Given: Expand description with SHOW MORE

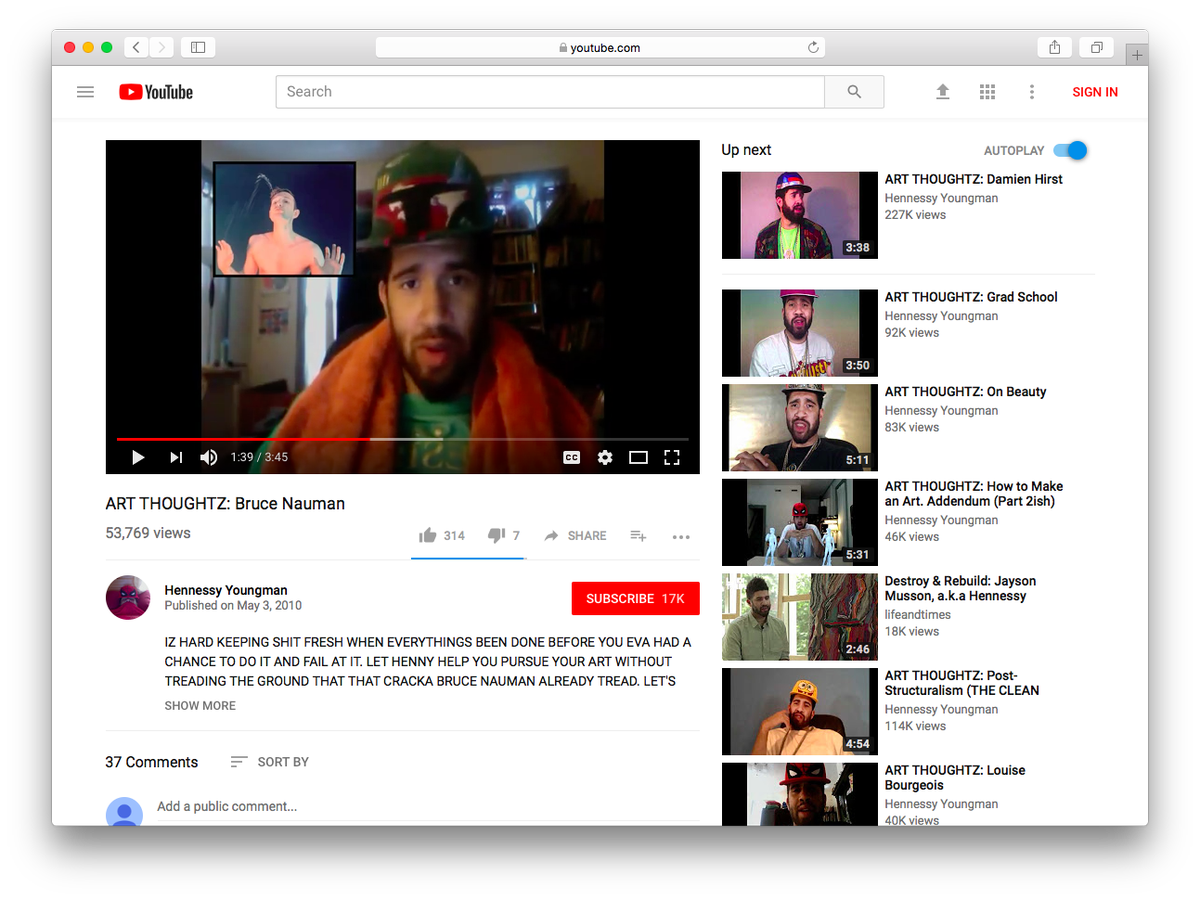Looking at the screenshot, I should [x=200, y=706].
